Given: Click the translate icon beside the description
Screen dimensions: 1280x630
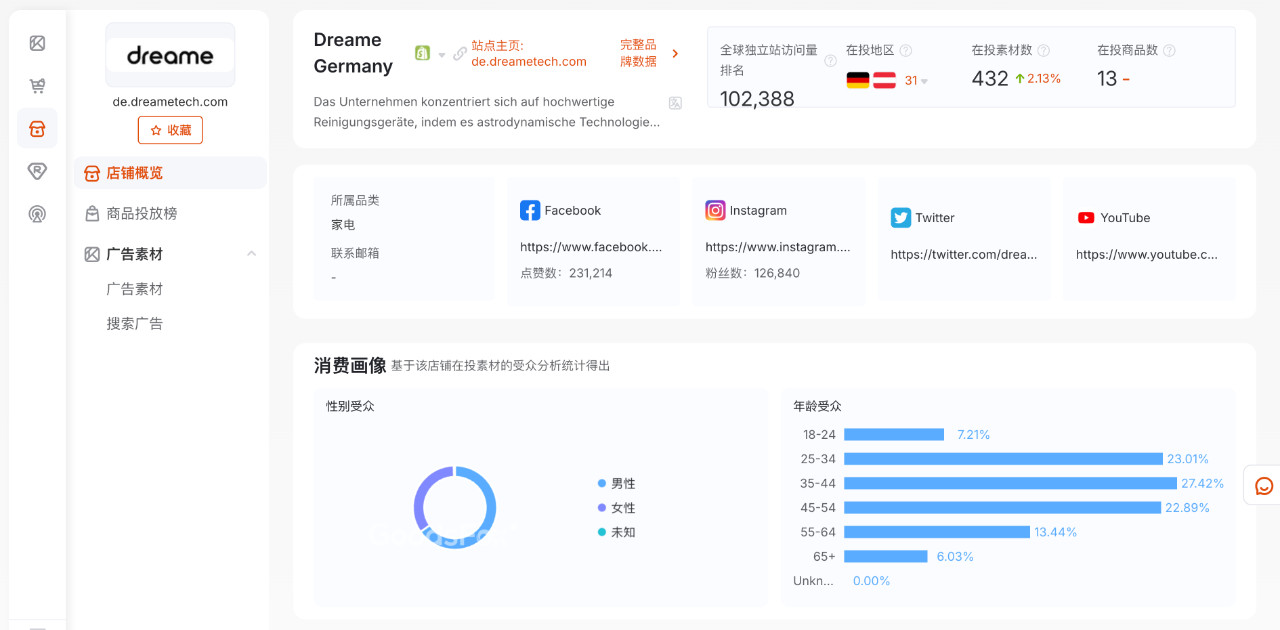Looking at the screenshot, I should pos(675,103).
